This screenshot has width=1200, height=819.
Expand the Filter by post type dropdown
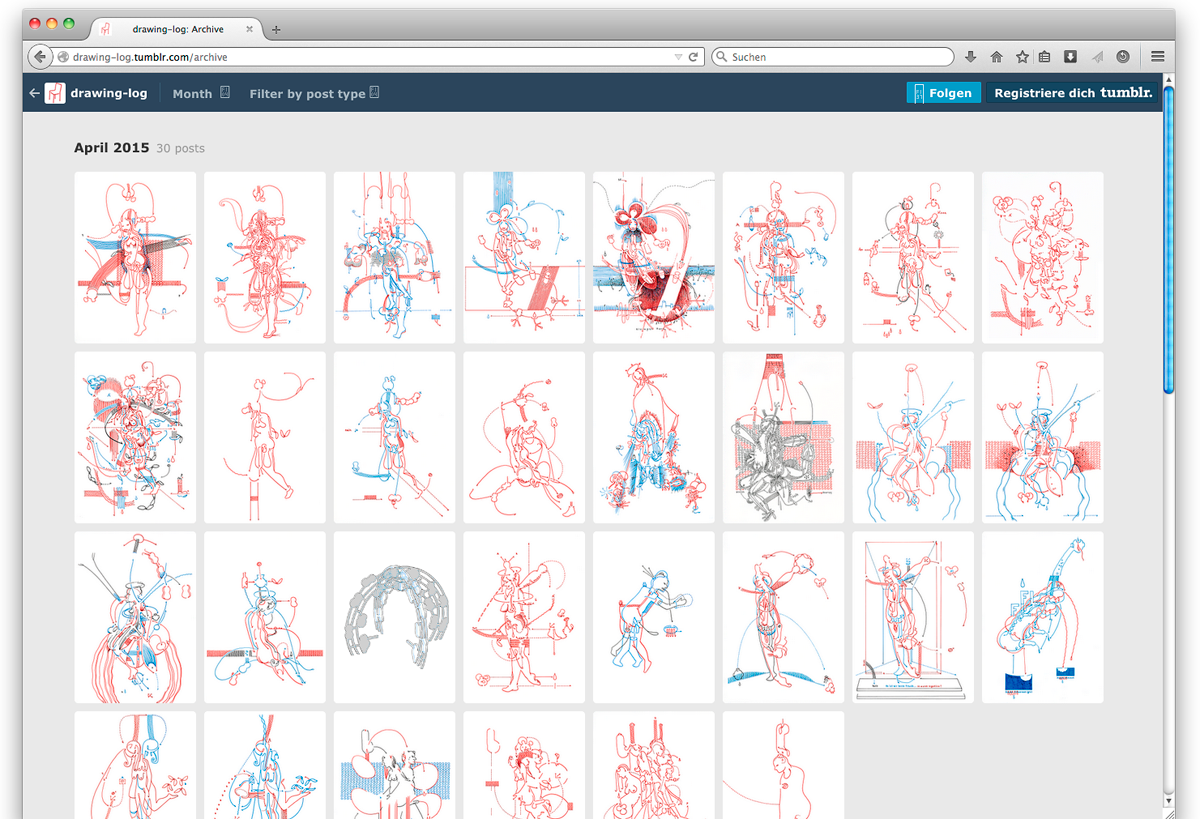314,93
